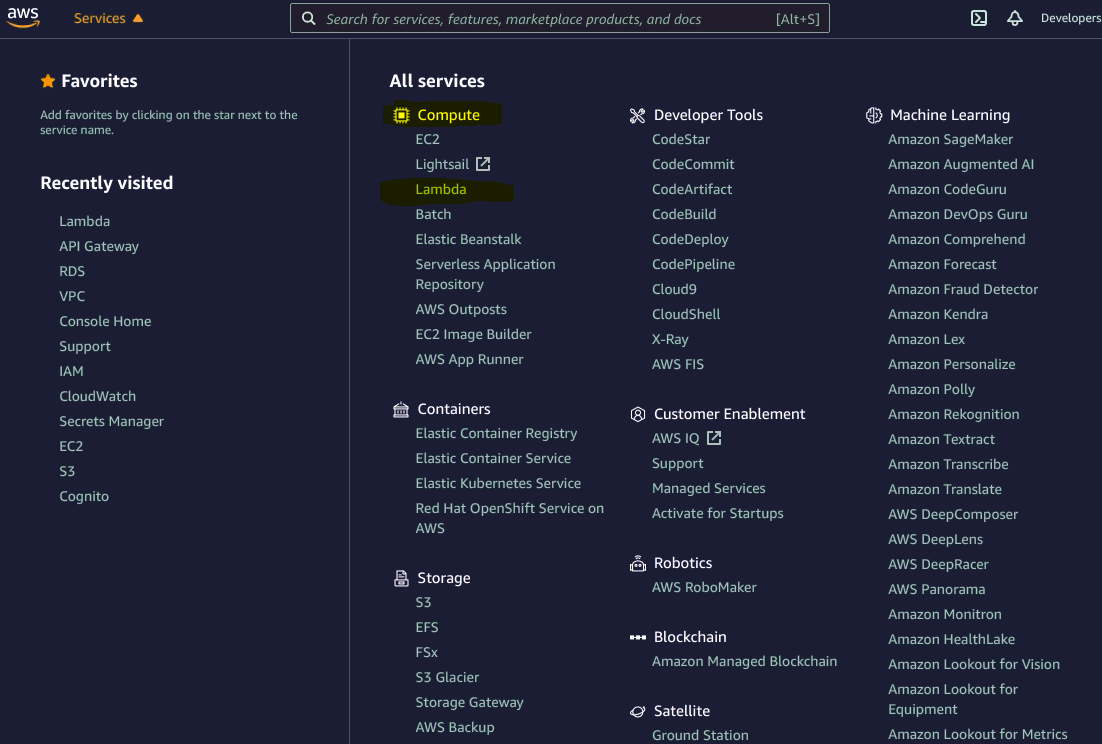Open RDS from Recently visited

(72, 271)
